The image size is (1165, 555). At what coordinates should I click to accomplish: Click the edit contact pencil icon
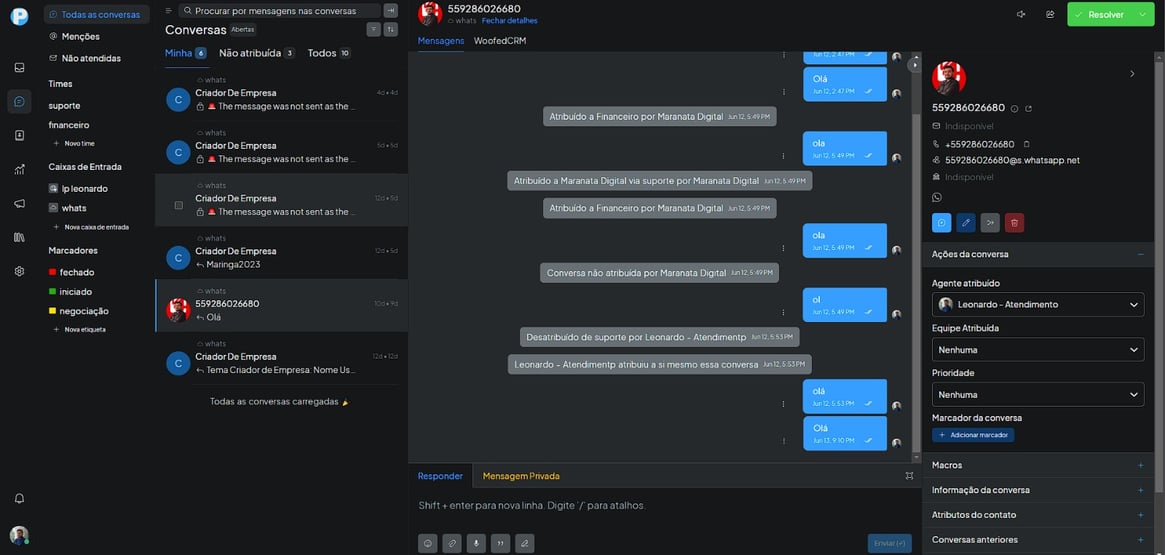tap(966, 222)
